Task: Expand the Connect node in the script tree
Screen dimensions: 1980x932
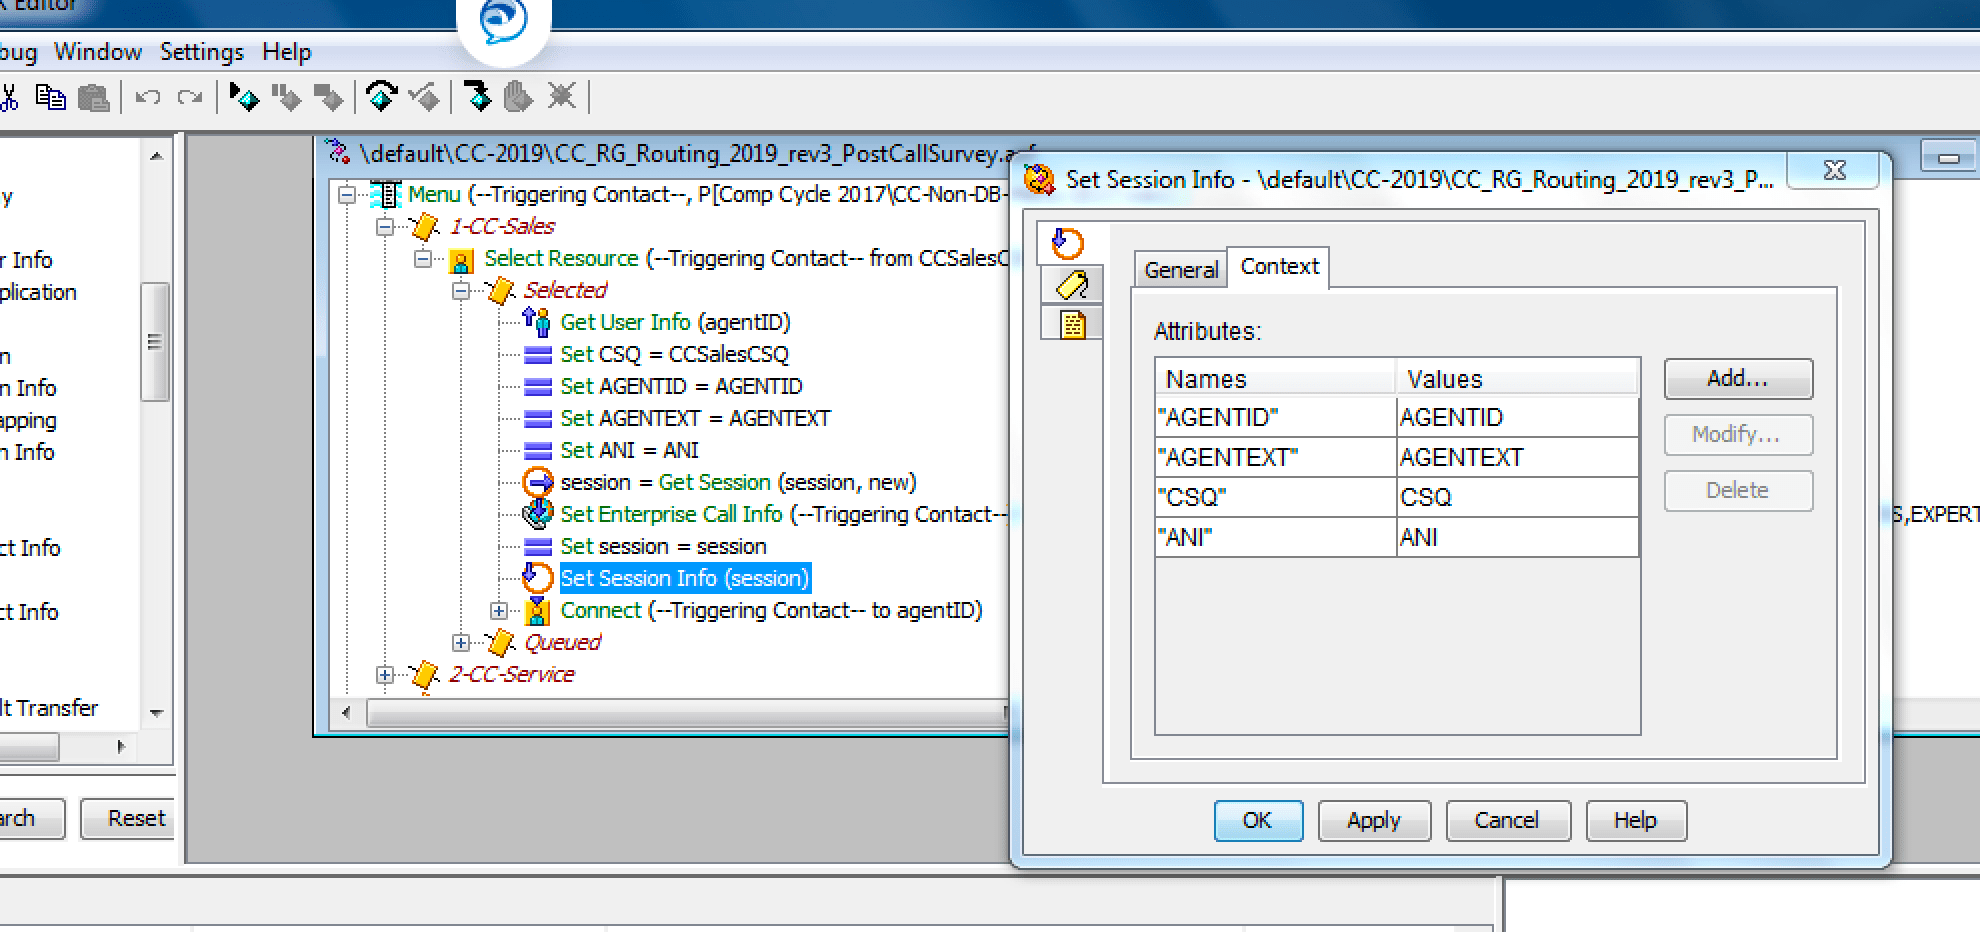Action: 497,610
